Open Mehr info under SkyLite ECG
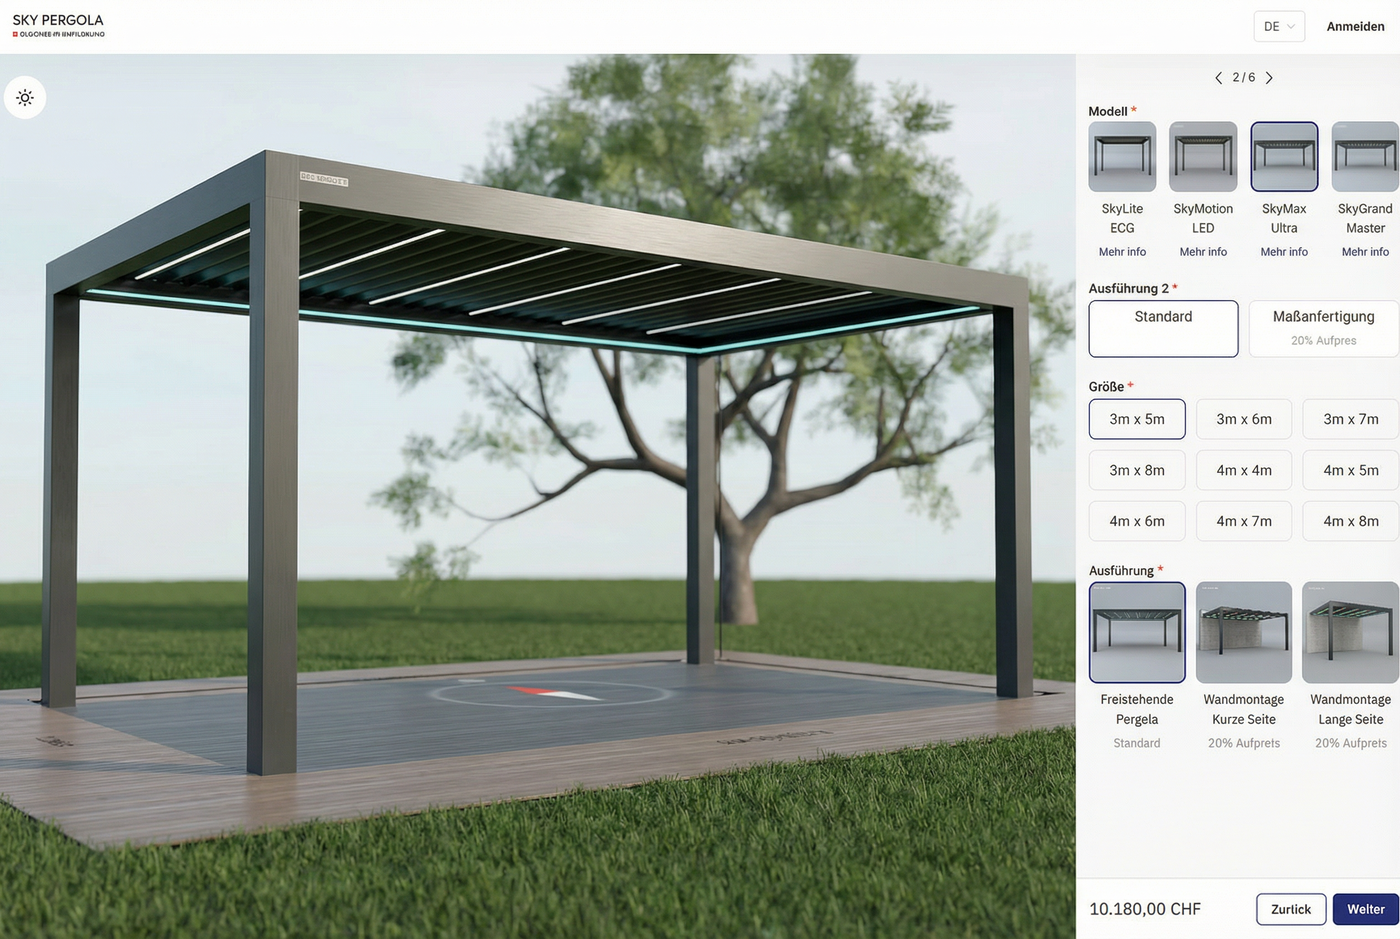This screenshot has width=1400, height=939. [x=1122, y=252]
